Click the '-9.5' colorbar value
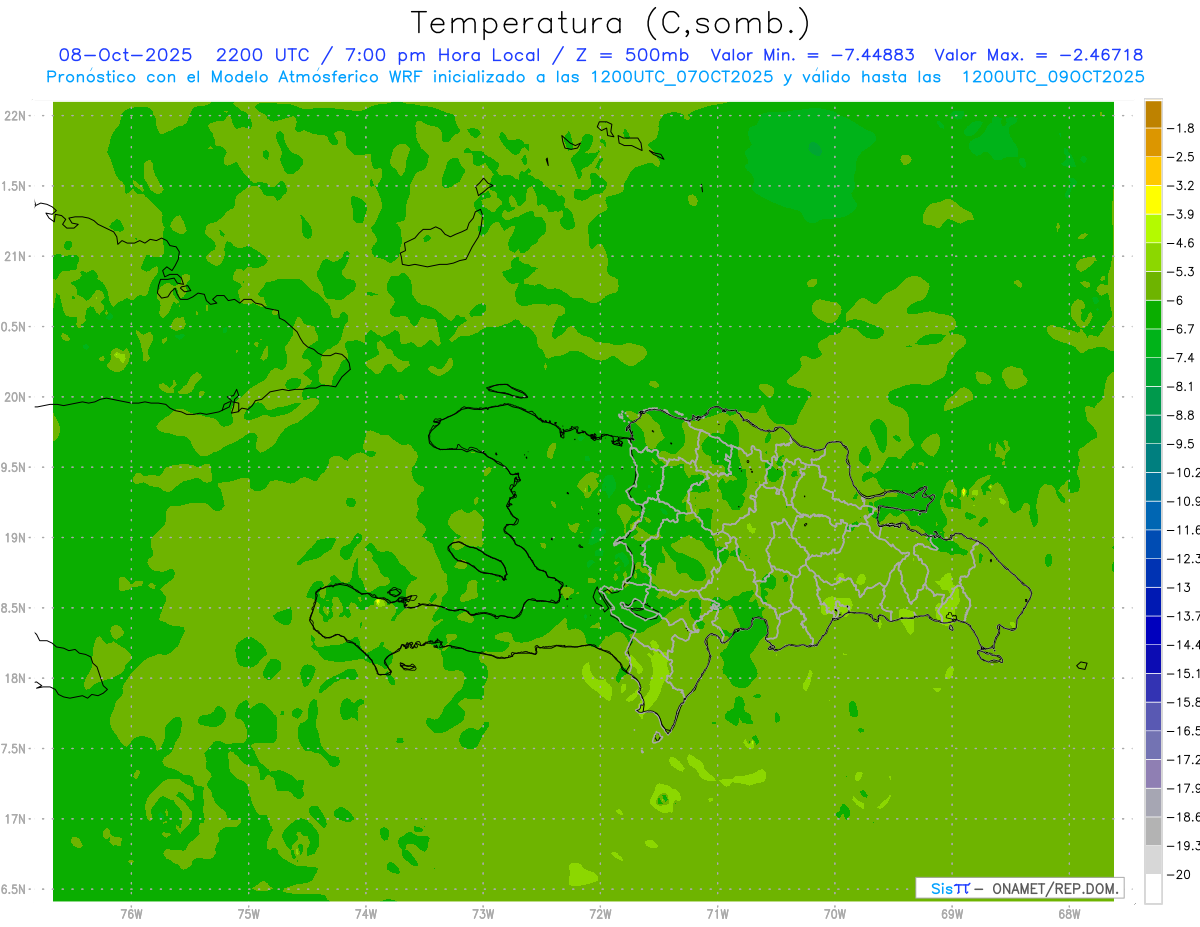This screenshot has height=927, width=1200. 1182,443
